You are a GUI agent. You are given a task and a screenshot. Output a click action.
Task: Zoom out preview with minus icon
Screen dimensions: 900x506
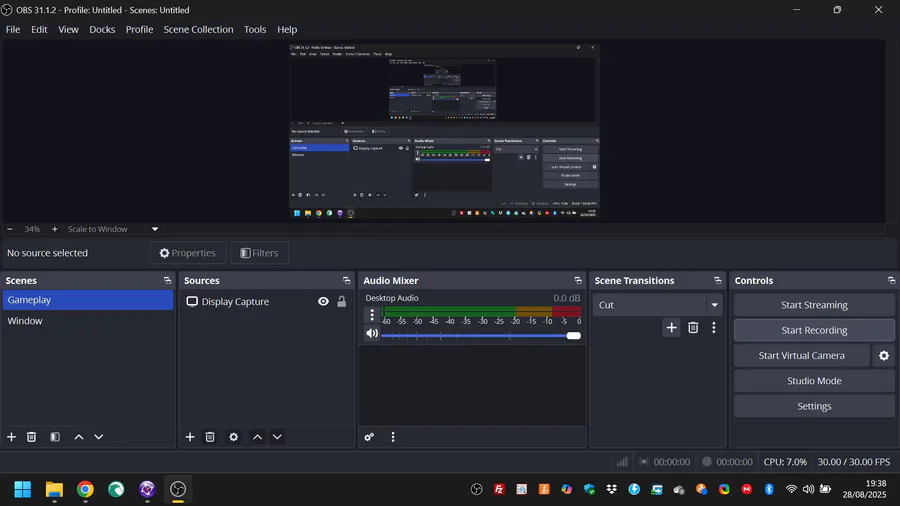tap(10, 229)
